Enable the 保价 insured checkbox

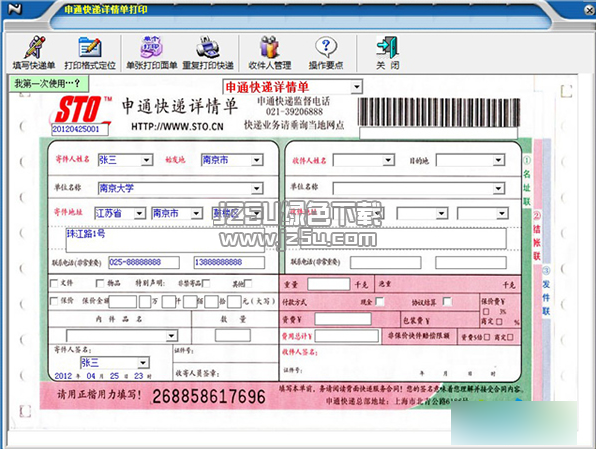tap(54, 301)
